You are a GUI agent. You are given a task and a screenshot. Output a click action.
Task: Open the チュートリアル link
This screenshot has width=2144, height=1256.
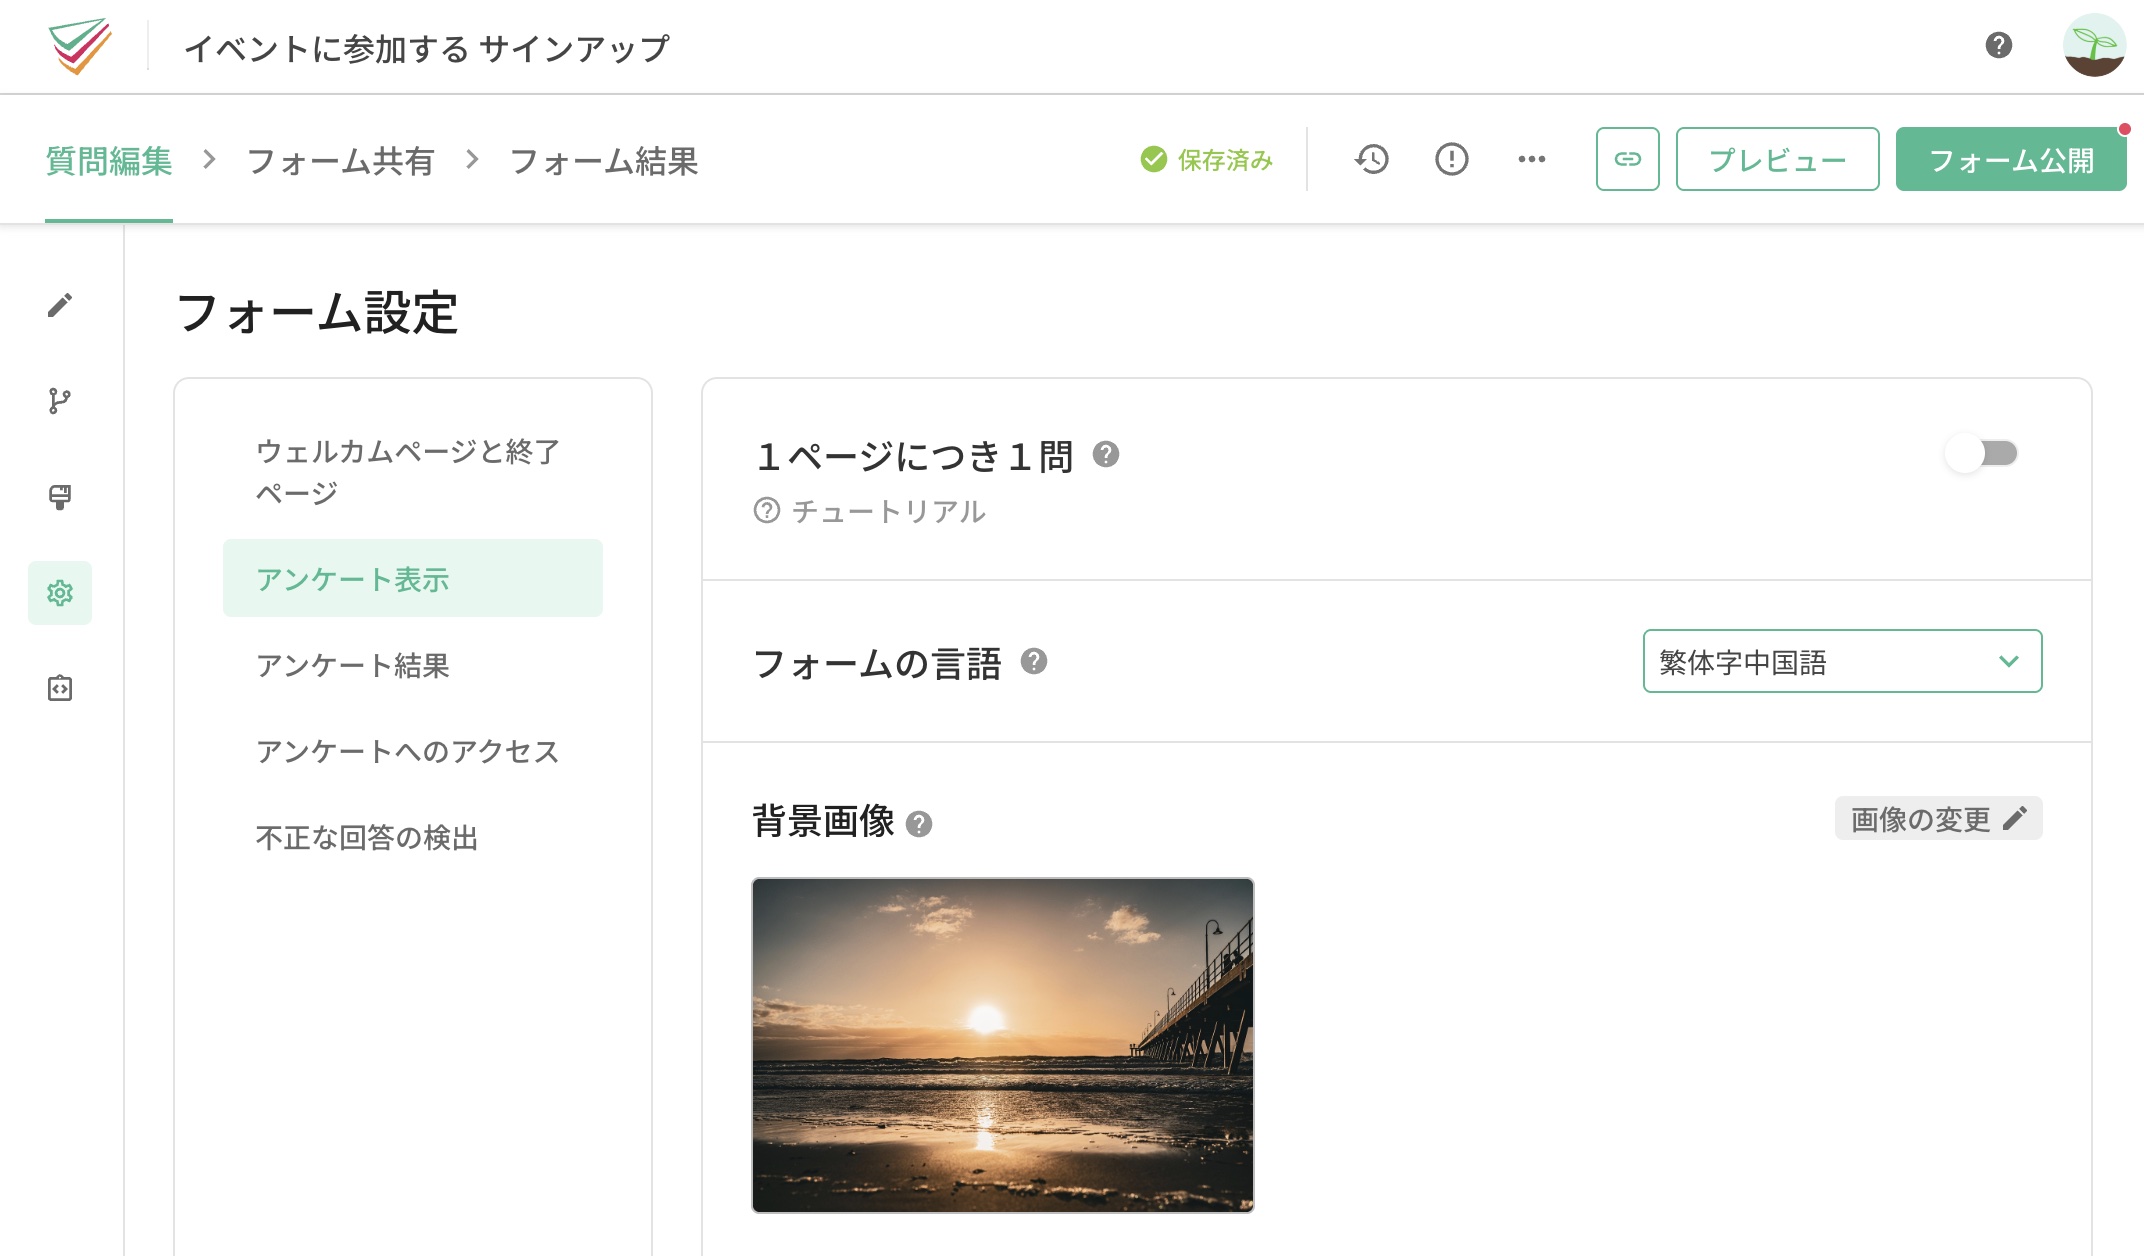click(869, 511)
